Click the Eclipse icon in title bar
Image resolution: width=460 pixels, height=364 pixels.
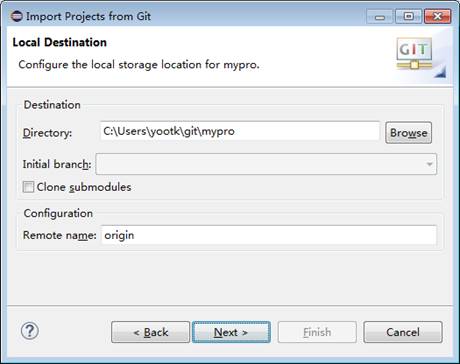click(17, 16)
